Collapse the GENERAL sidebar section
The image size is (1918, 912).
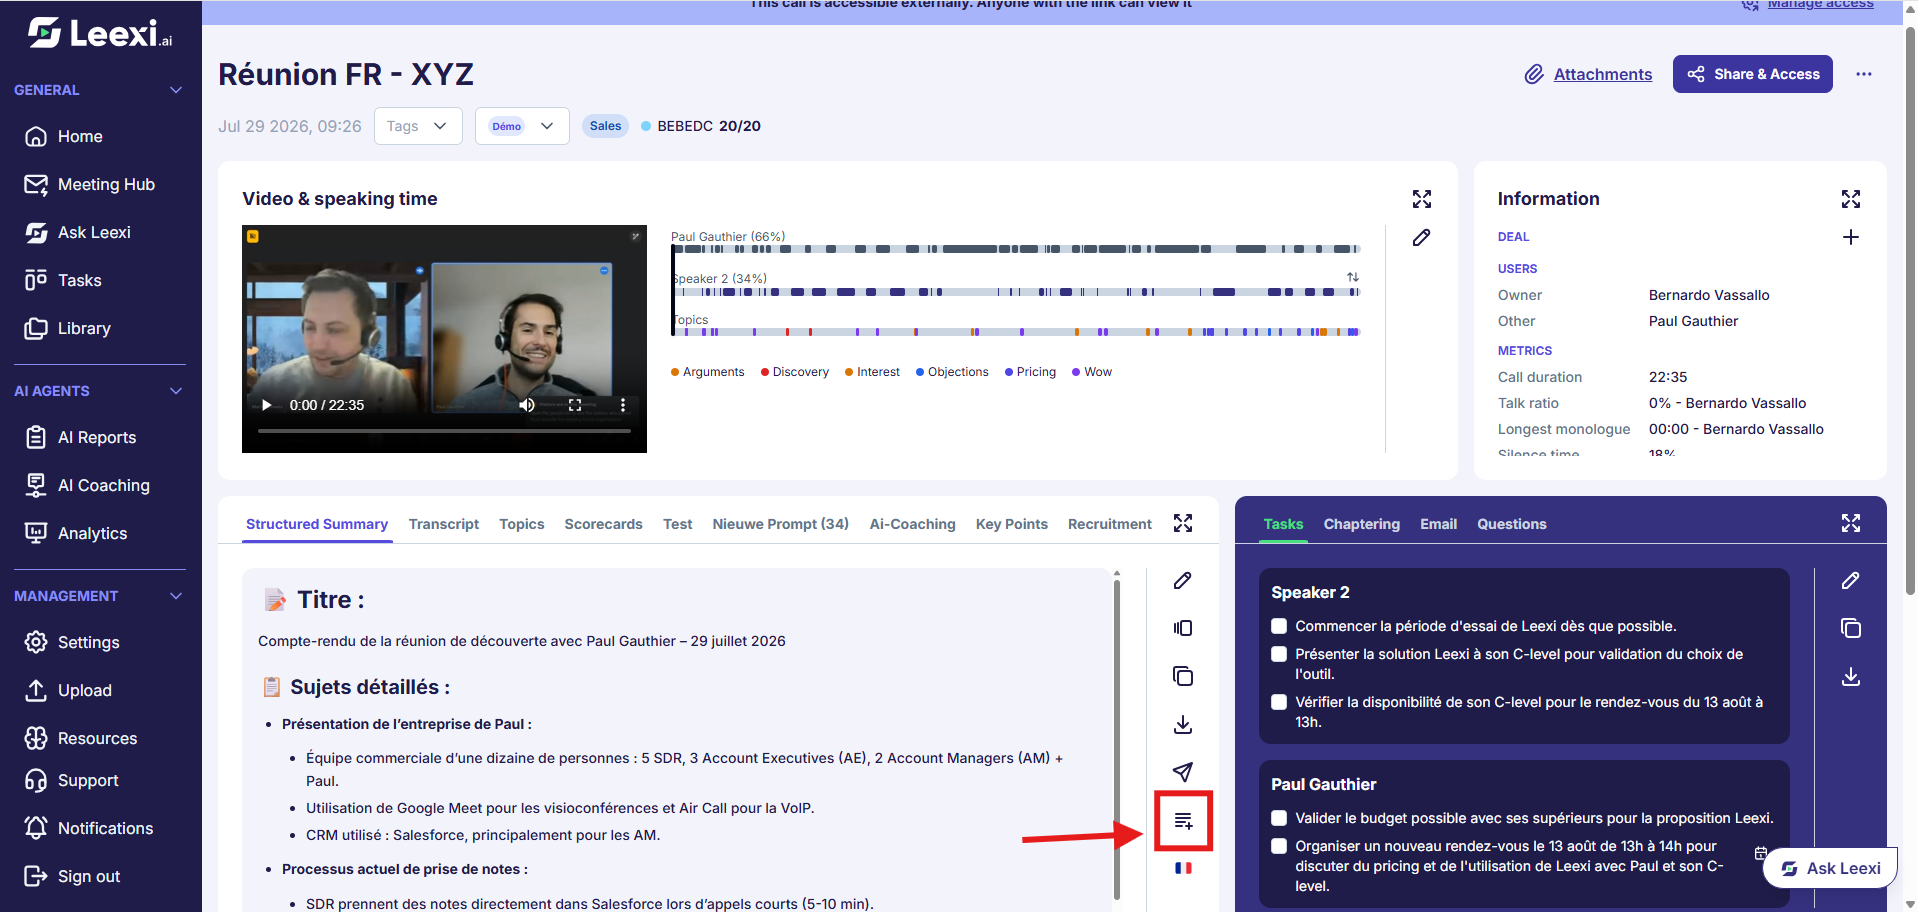tap(176, 90)
